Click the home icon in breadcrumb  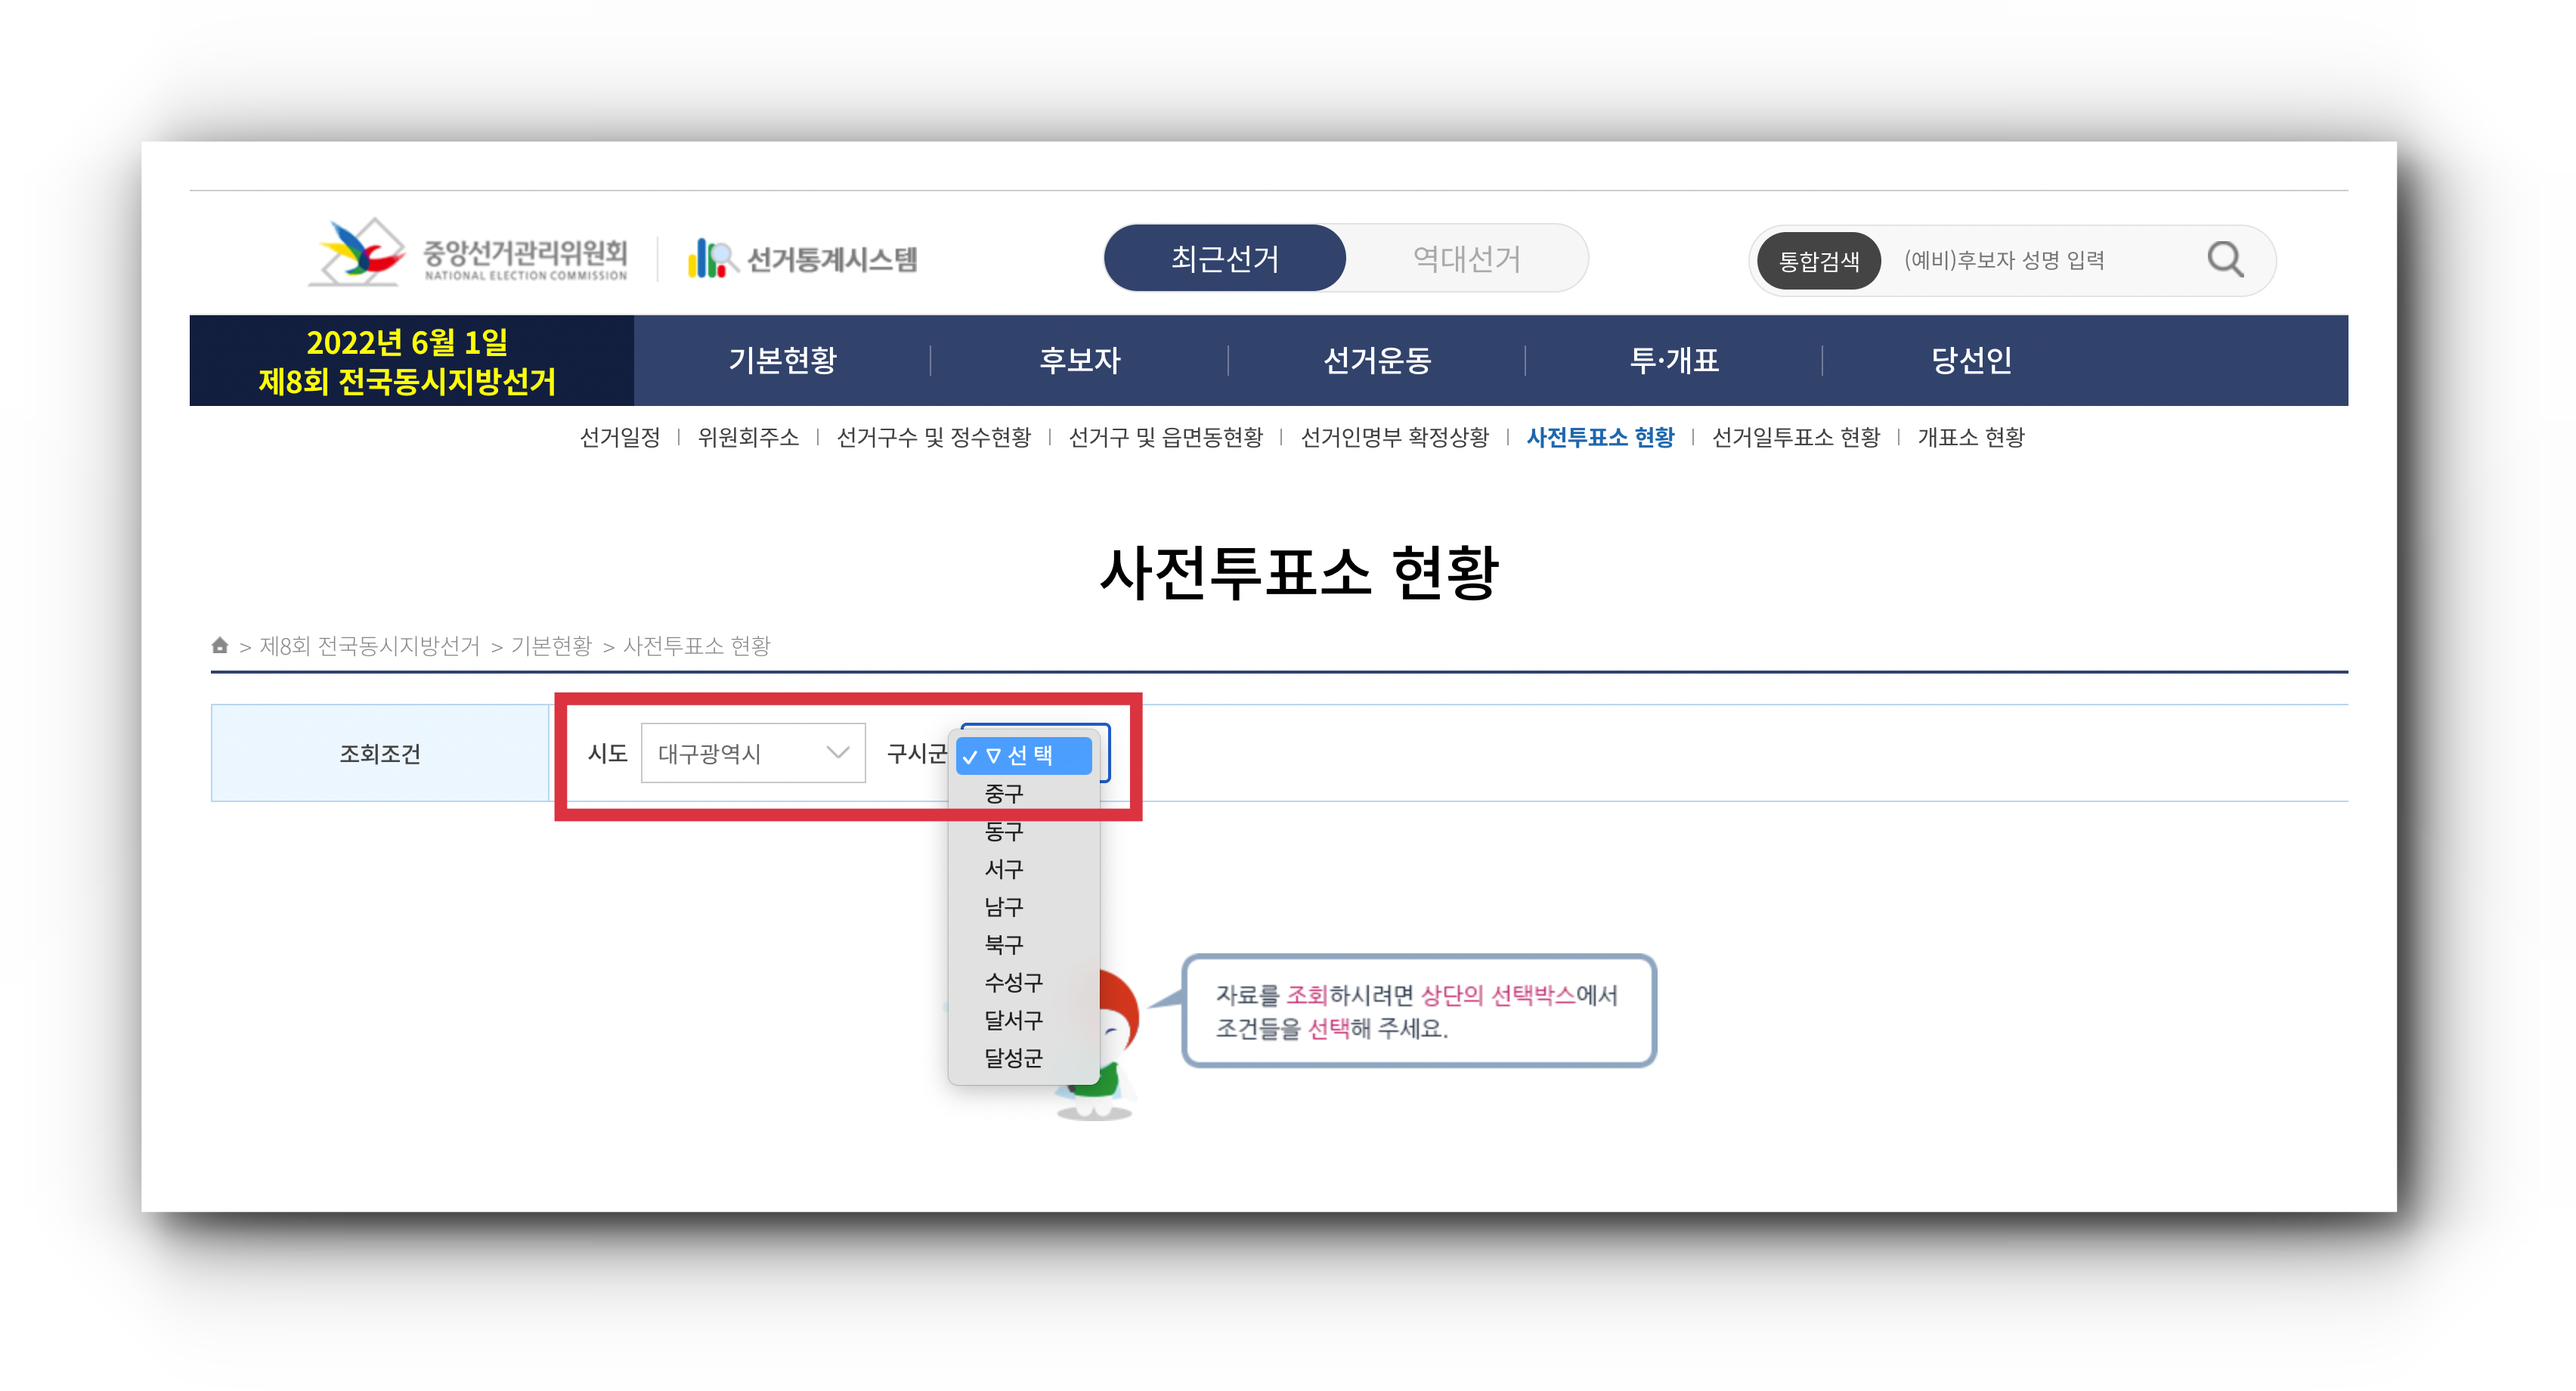click(x=220, y=645)
